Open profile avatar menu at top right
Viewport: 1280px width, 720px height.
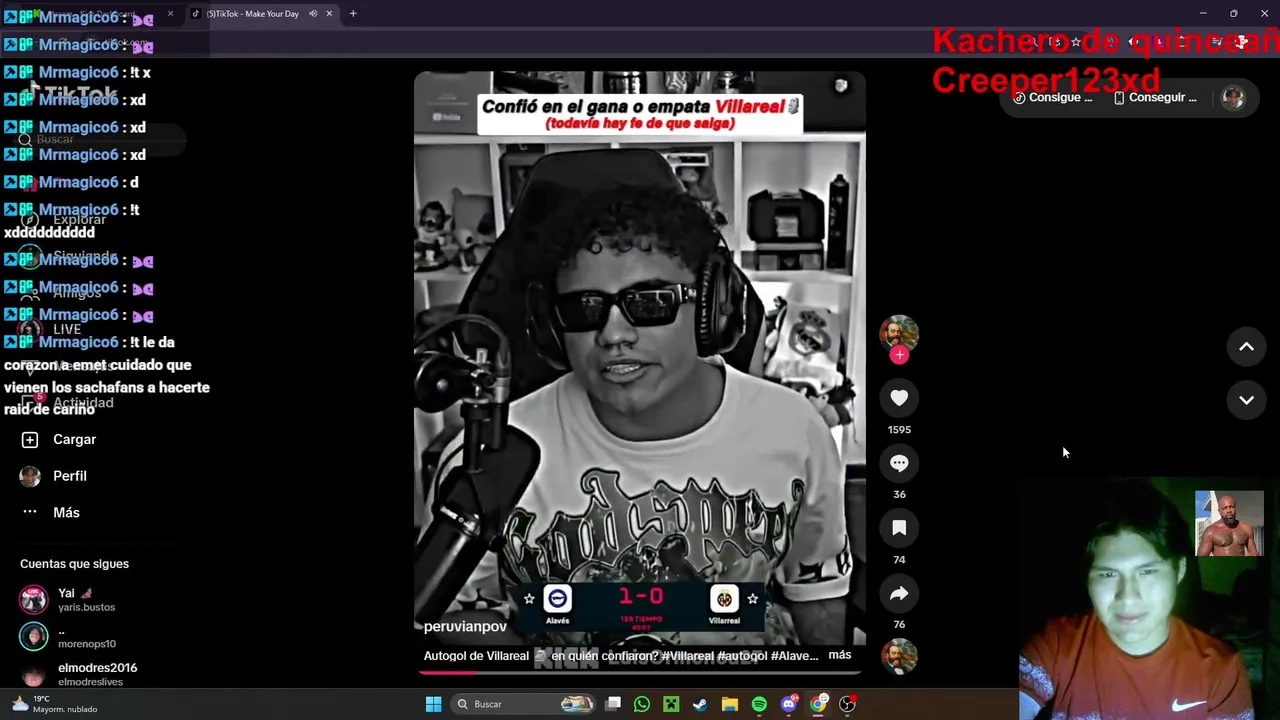pos(1233,97)
